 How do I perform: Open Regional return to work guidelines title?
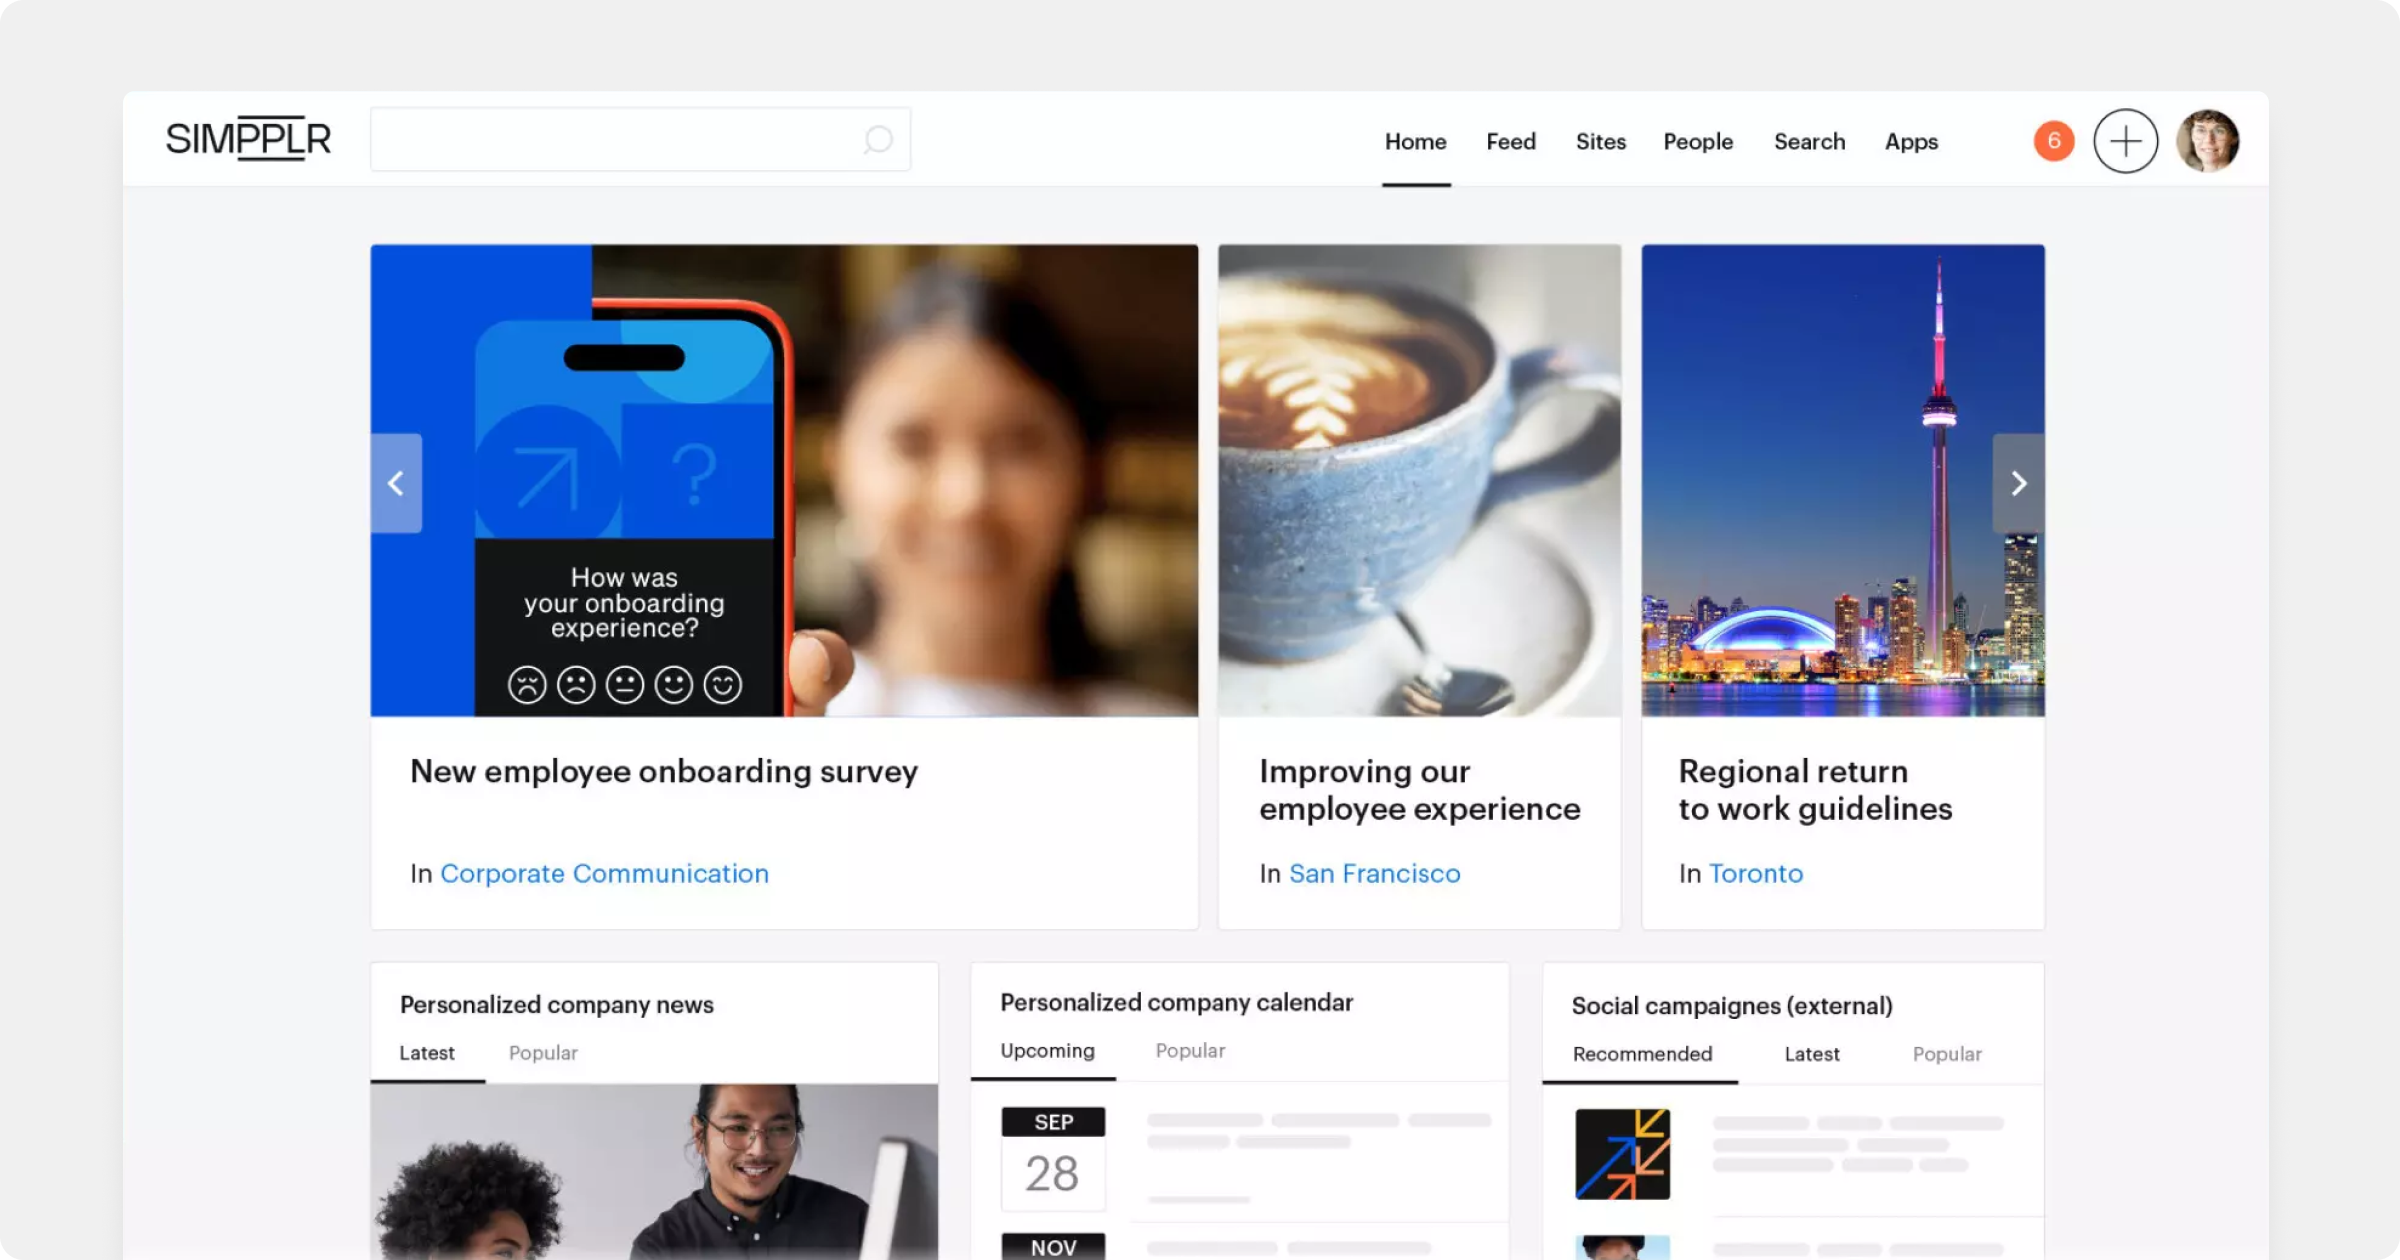pos(1815,790)
